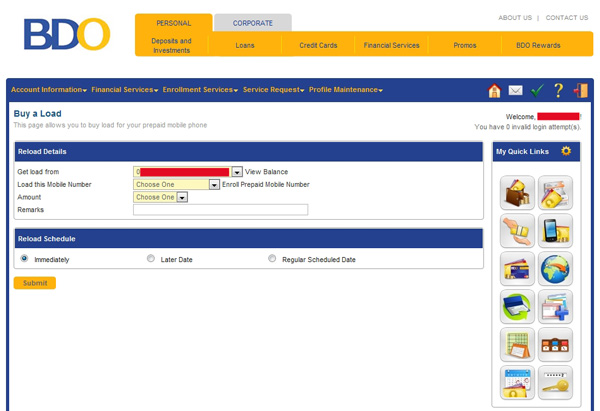
Task: Open Financial Services in orange bar
Action: (391, 46)
